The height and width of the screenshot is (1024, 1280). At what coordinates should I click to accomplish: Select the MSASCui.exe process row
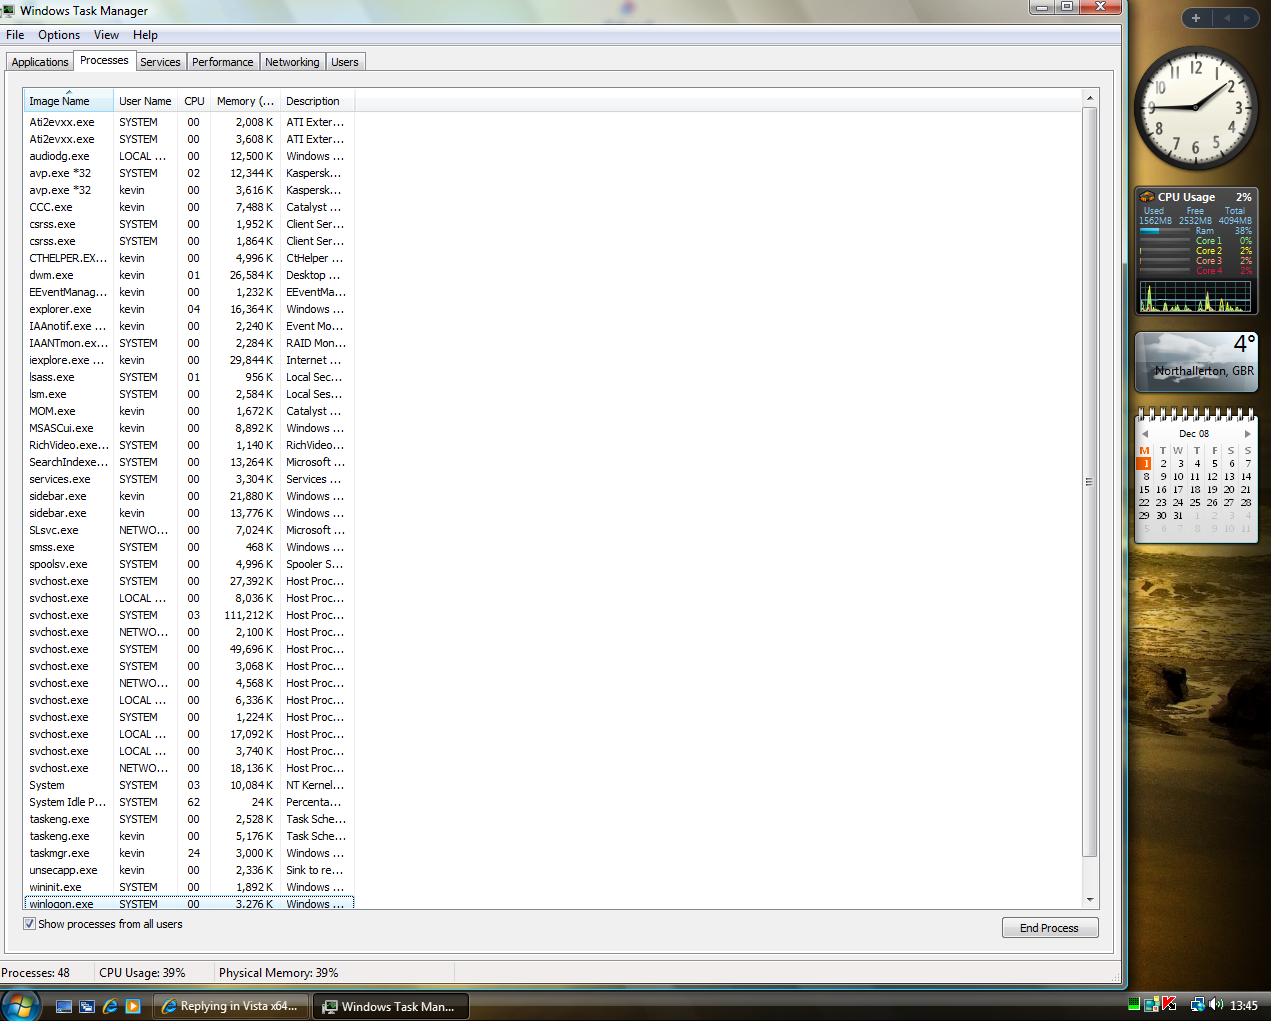point(188,428)
